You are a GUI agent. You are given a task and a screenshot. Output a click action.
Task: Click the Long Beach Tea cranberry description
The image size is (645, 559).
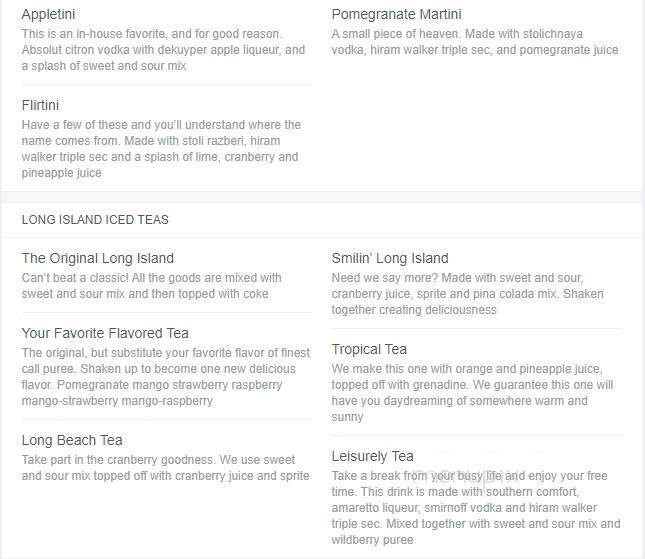[165, 468]
